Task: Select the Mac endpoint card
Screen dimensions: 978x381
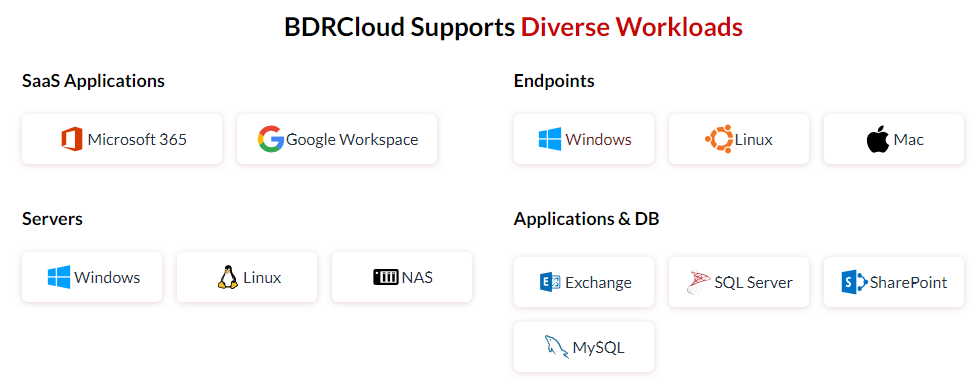Action: click(894, 139)
